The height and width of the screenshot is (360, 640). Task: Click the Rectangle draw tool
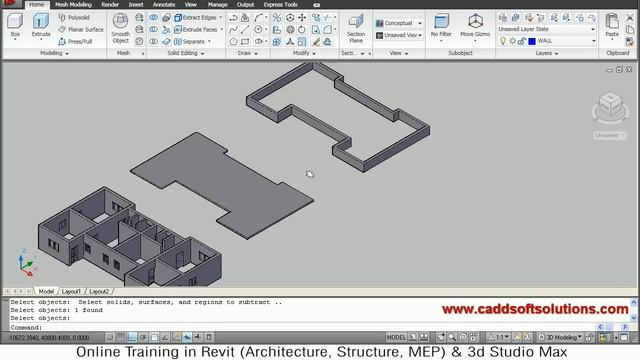click(x=245, y=41)
